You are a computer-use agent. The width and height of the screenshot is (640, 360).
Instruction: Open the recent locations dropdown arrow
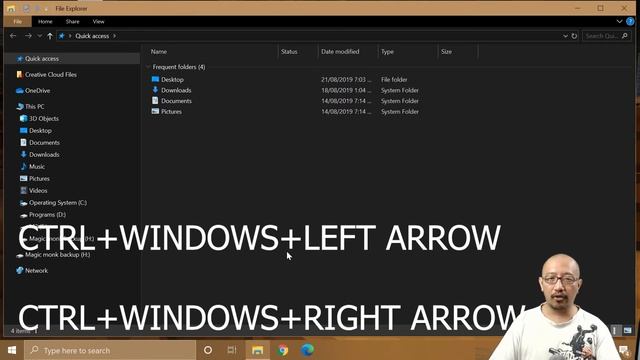(x=40, y=36)
